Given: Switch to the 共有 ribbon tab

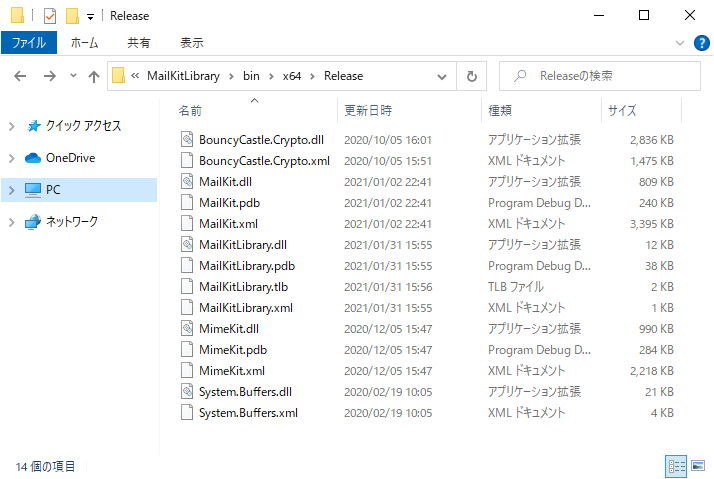Looking at the screenshot, I should [x=138, y=43].
